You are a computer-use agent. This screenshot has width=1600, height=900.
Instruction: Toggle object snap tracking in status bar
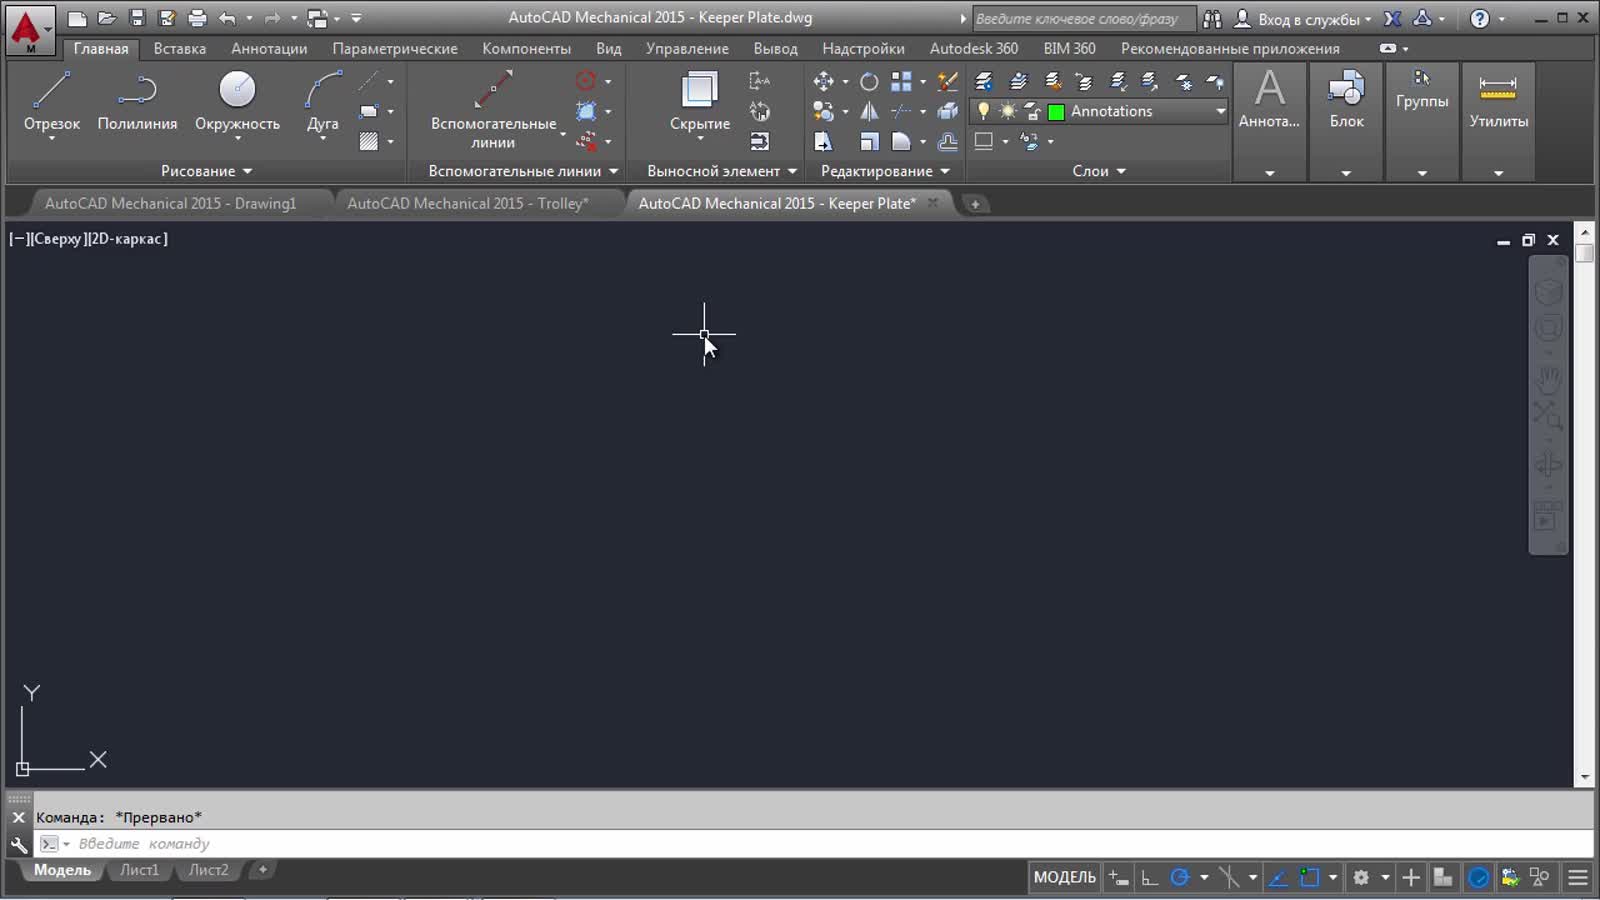point(1277,878)
